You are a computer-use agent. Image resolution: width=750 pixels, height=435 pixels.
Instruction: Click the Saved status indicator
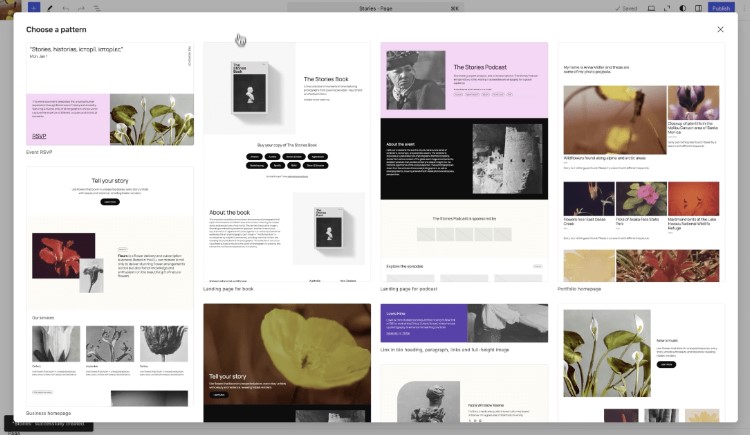point(626,8)
